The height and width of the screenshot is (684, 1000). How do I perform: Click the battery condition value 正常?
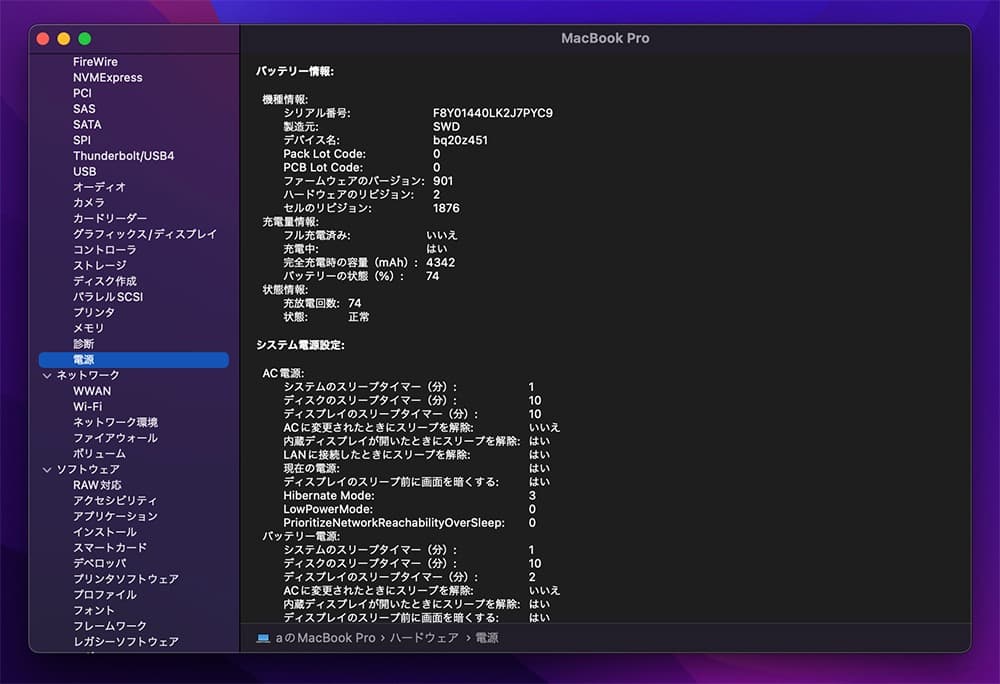358,317
